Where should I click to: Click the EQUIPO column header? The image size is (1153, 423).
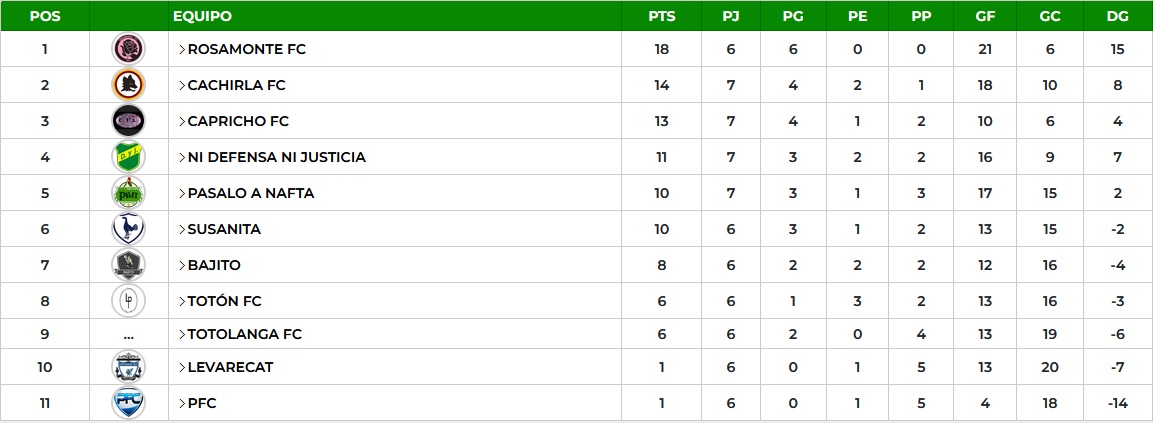pos(202,16)
